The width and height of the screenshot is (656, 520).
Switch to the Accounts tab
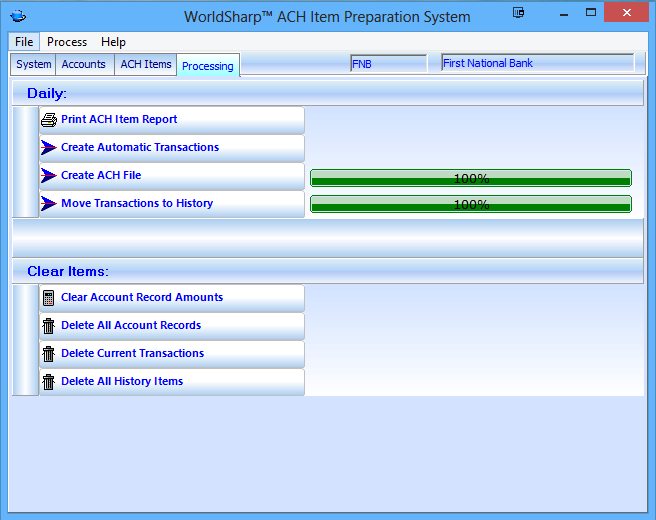click(84, 64)
